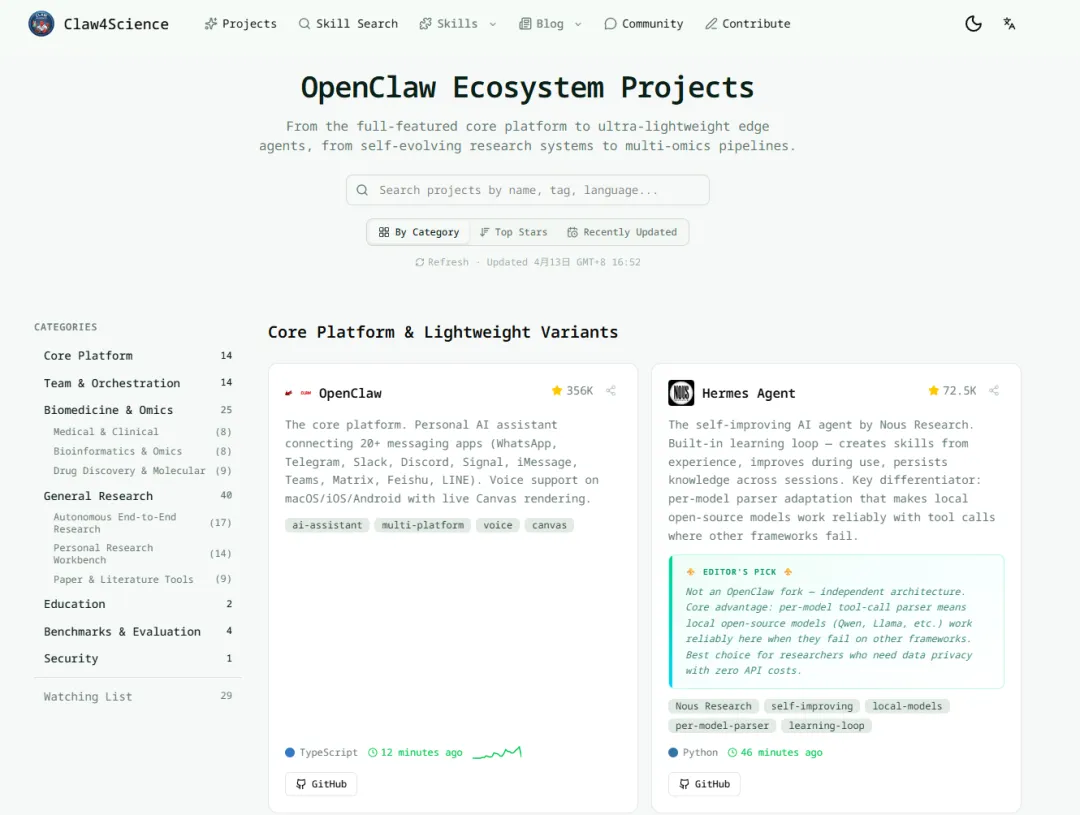Open the Community nav item

(643, 23)
